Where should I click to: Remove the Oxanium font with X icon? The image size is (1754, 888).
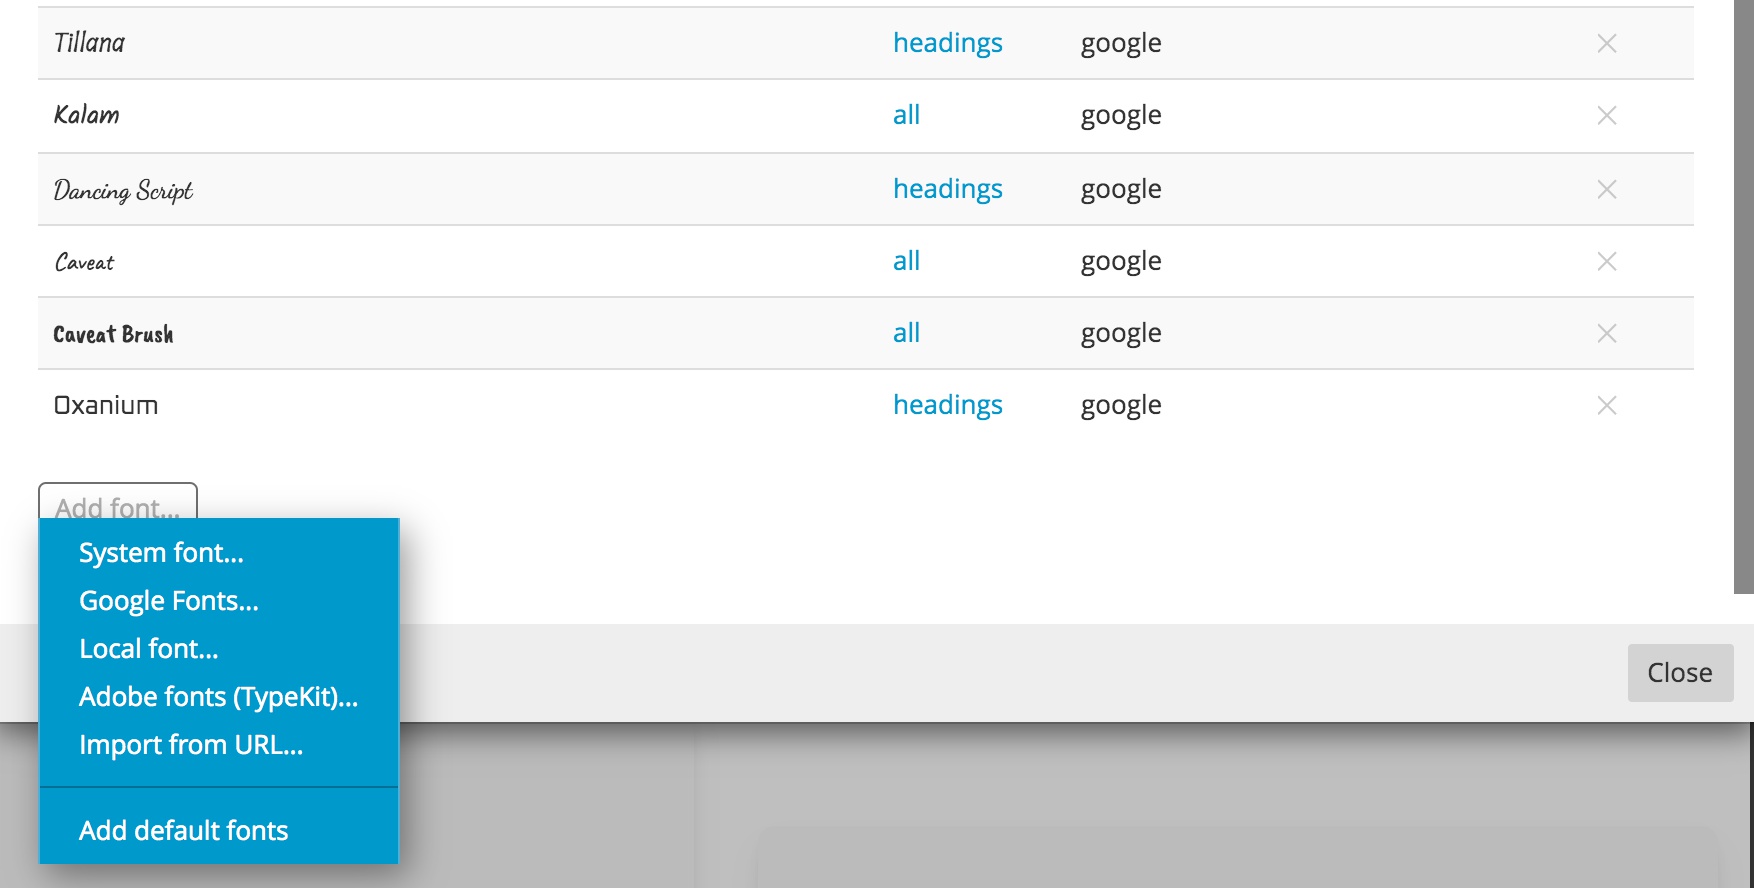[1607, 405]
